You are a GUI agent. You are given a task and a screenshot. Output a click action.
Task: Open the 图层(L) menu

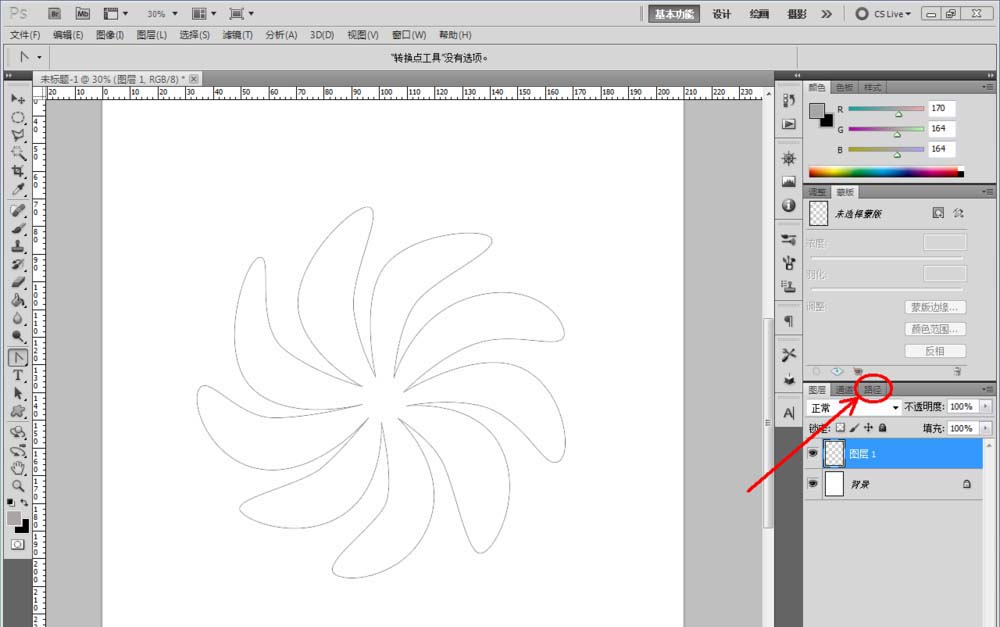pyautogui.click(x=152, y=35)
